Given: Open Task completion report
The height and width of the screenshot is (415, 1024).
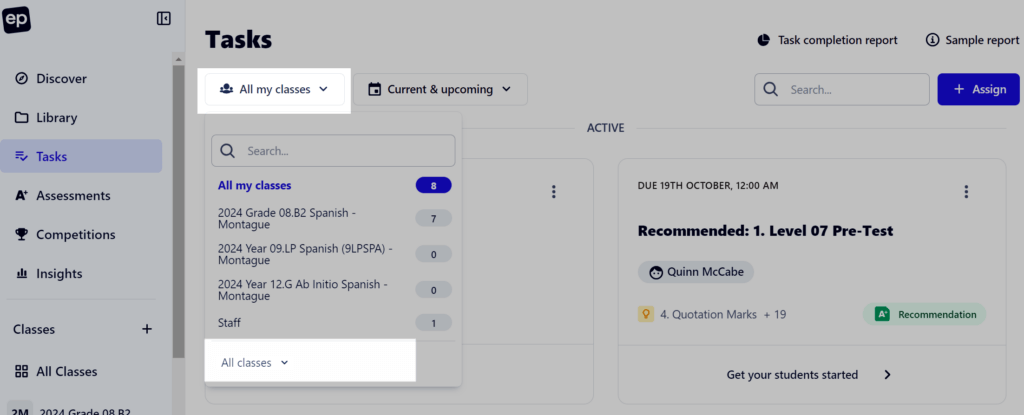Looking at the screenshot, I should 827,40.
